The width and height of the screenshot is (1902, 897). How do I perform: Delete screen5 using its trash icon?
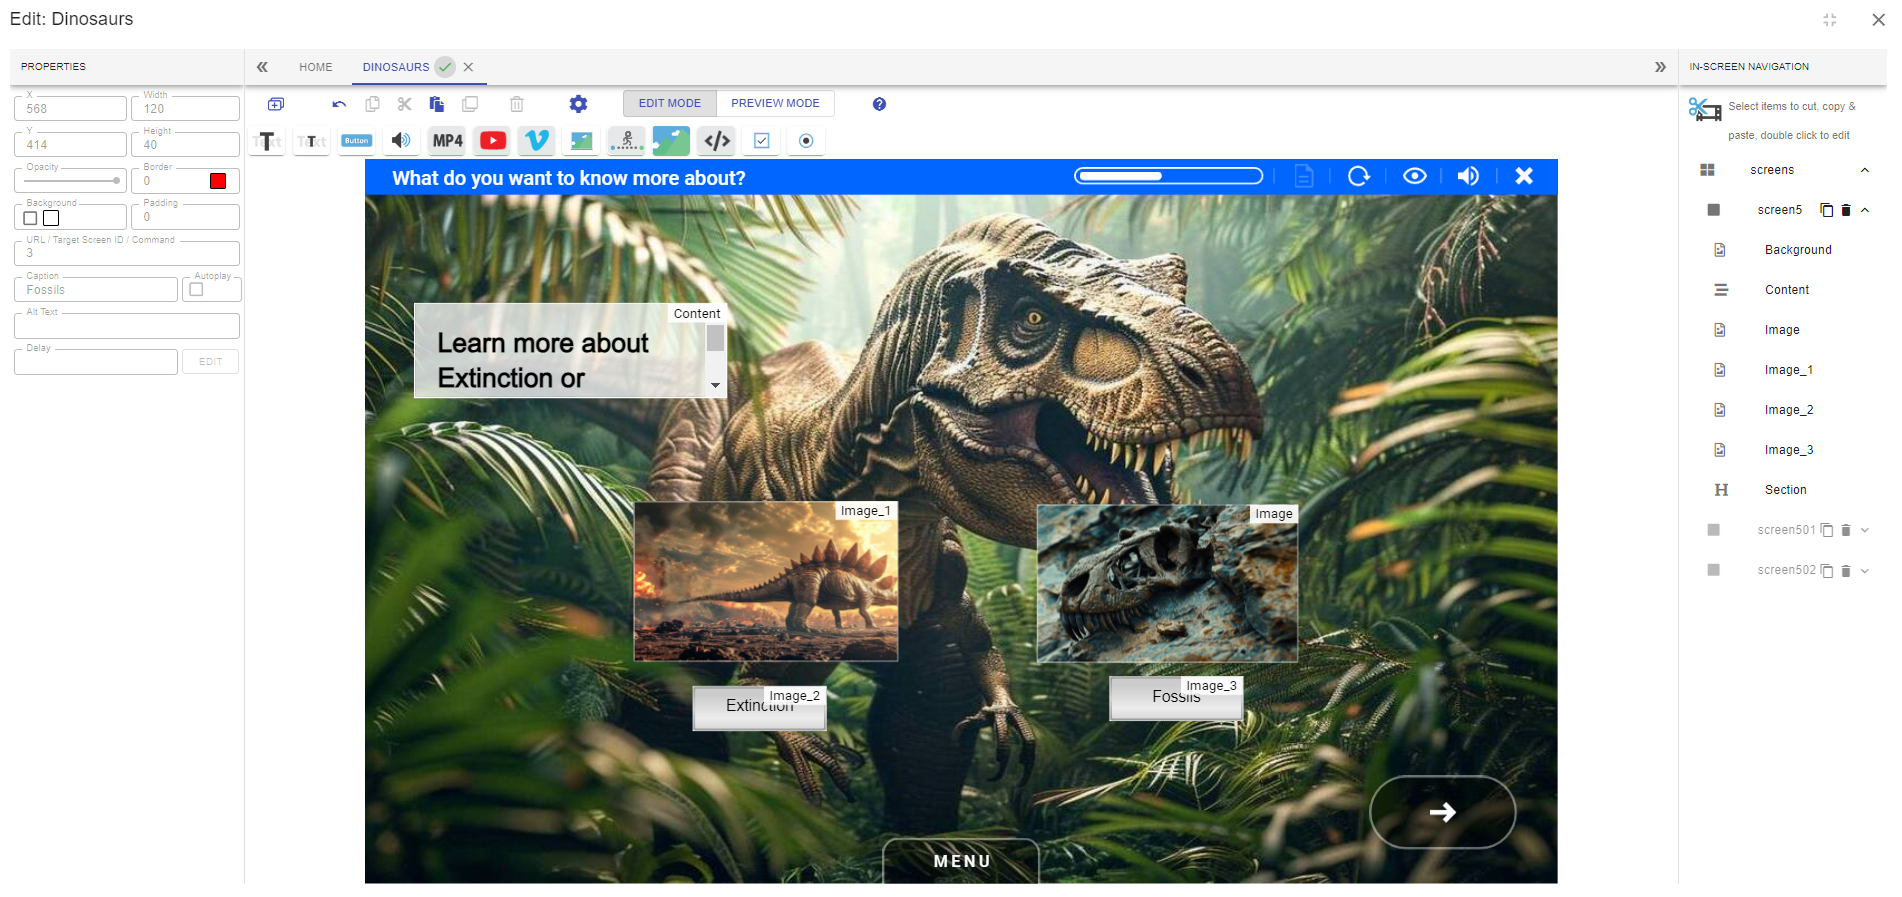click(1846, 210)
